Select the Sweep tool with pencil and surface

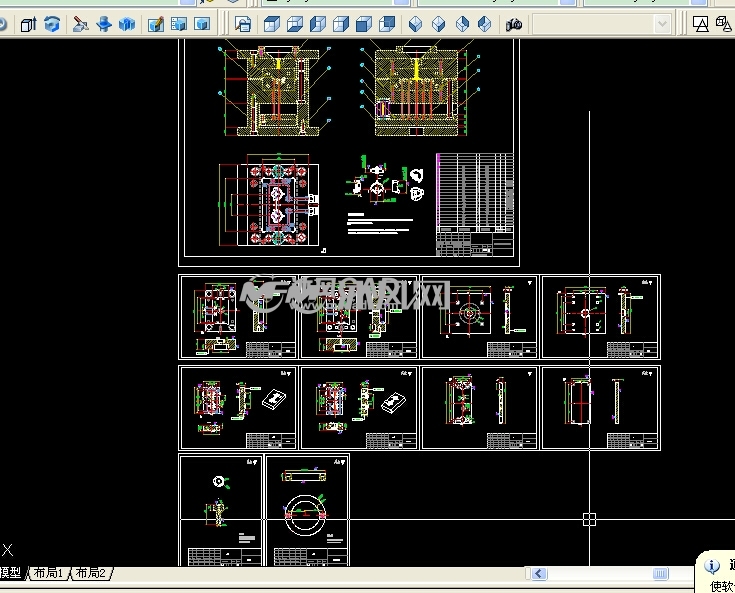pos(81,24)
